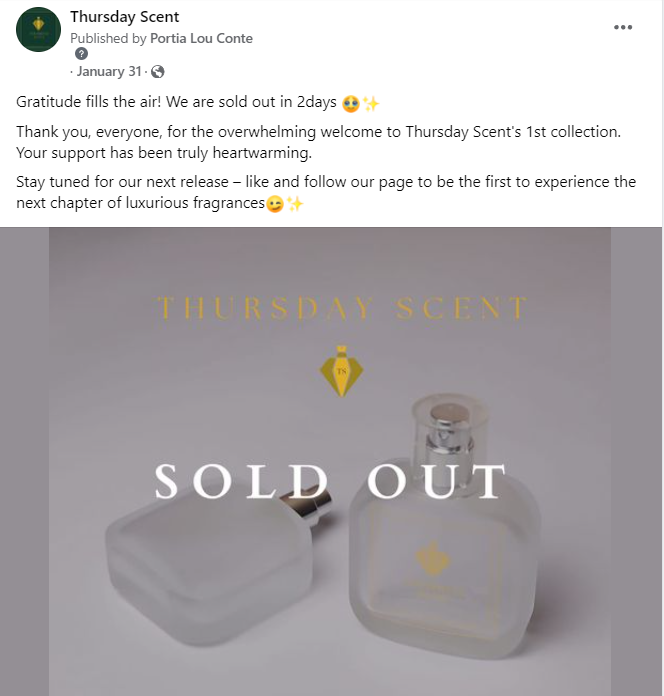Open the three-dot post options menu
Viewport: 664px width, 696px height.
click(x=623, y=28)
